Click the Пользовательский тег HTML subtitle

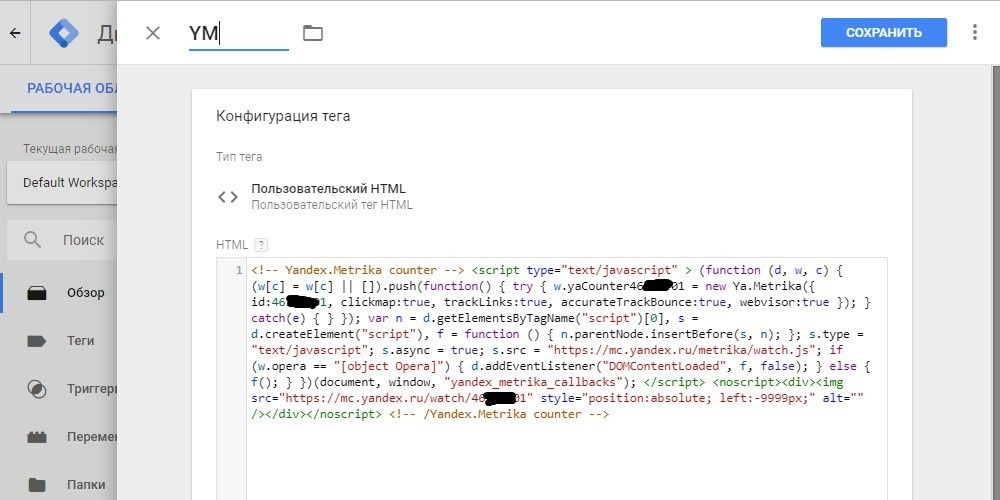tap(332, 205)
